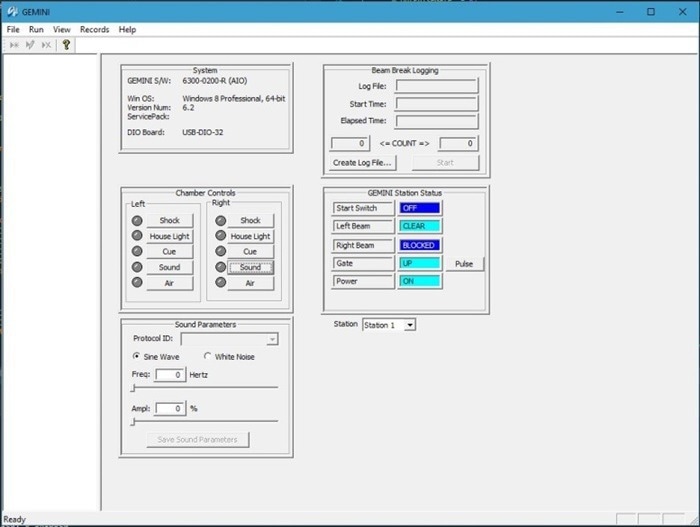The height and width of the screenshot is (527, 700).
Task: Click the indicator light beside Left Sound
Action: tap(138, 268)
